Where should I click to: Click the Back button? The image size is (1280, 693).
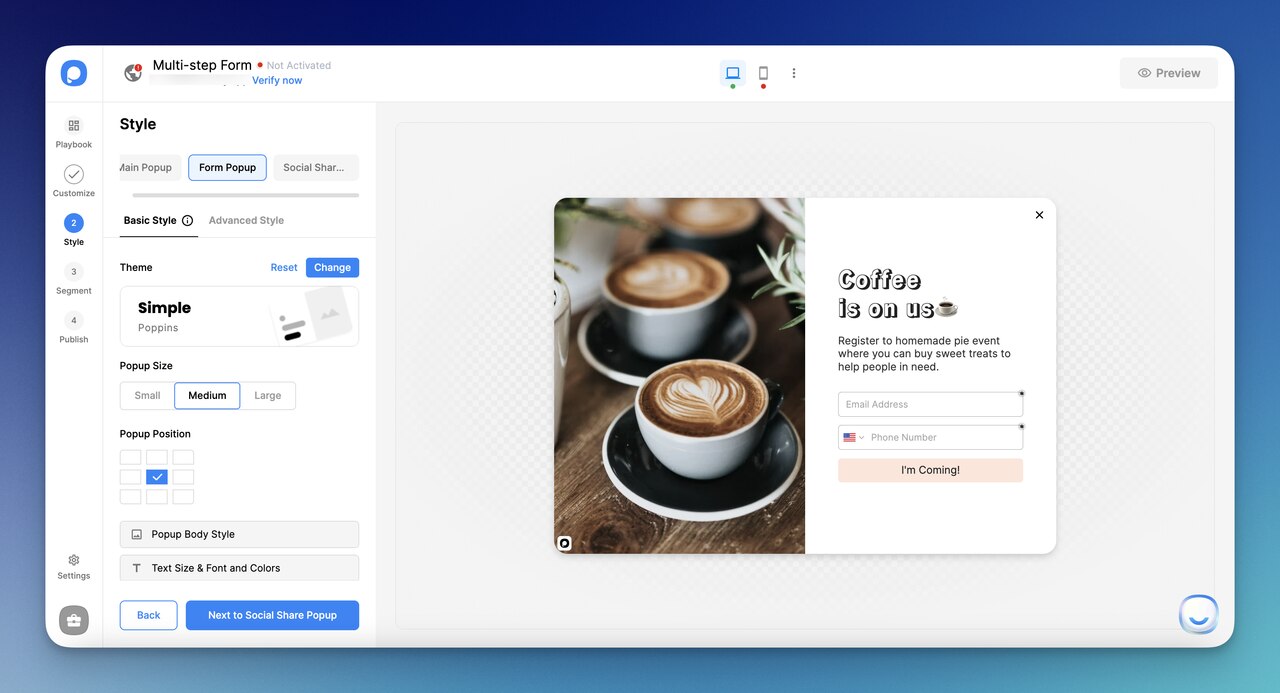pos(149,615)
